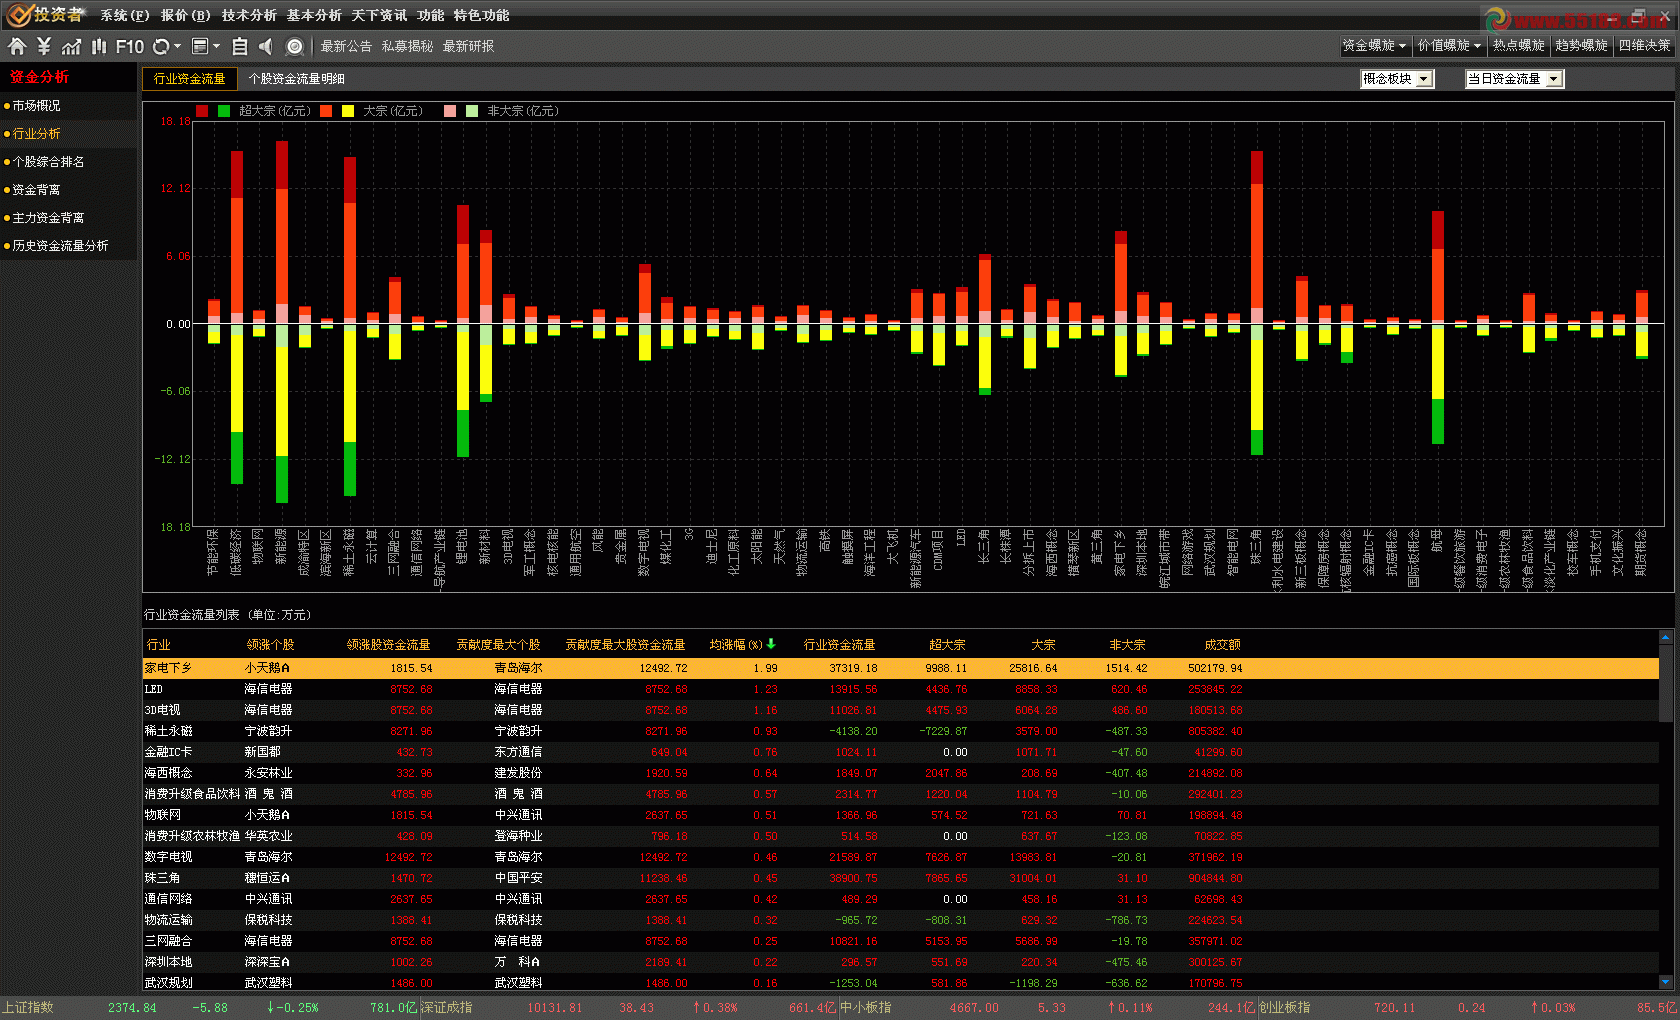
Task: Click the pink 非大宗 legend swatch
Action: point(450,111)
